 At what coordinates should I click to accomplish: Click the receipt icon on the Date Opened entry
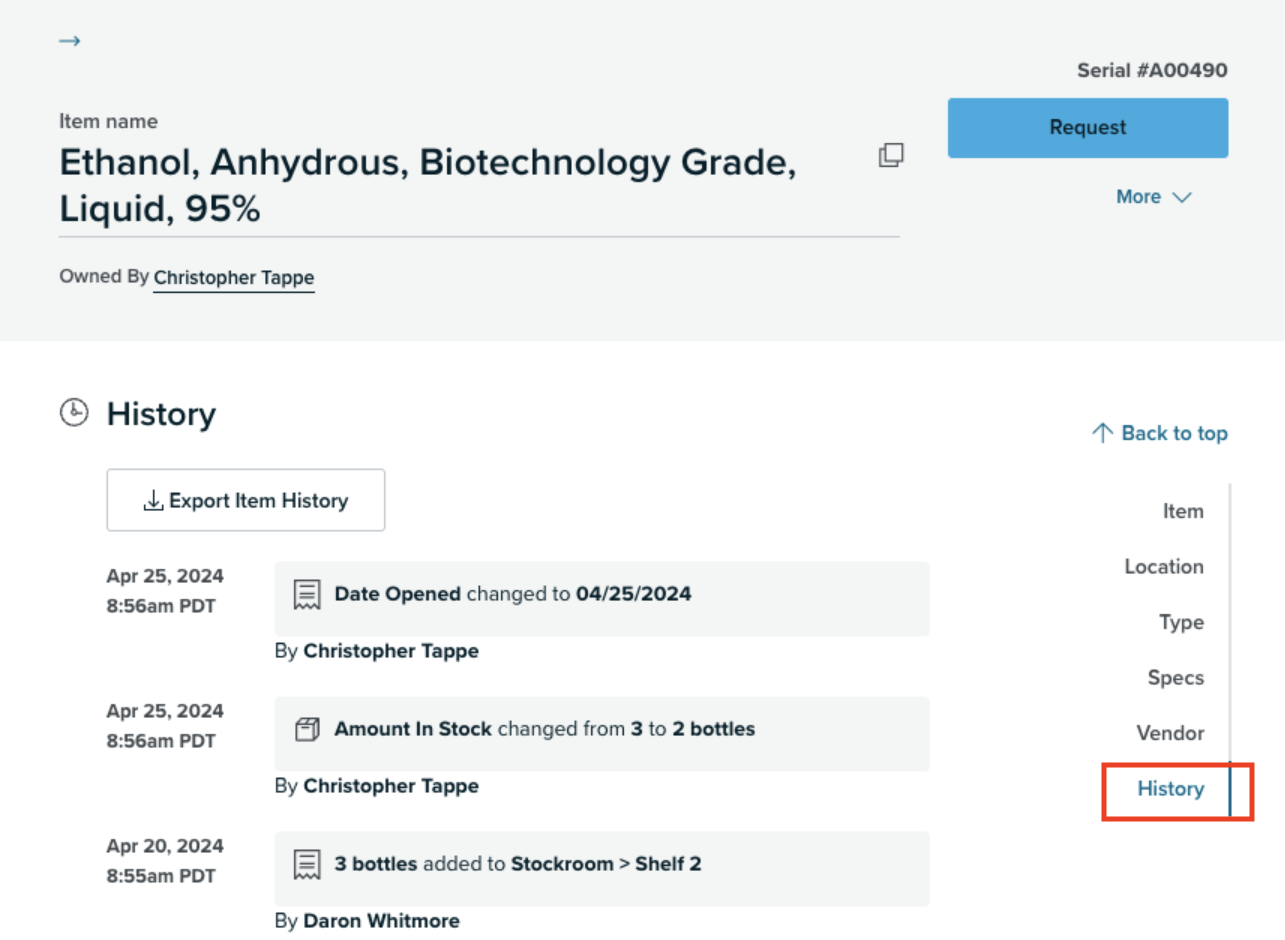305,594
